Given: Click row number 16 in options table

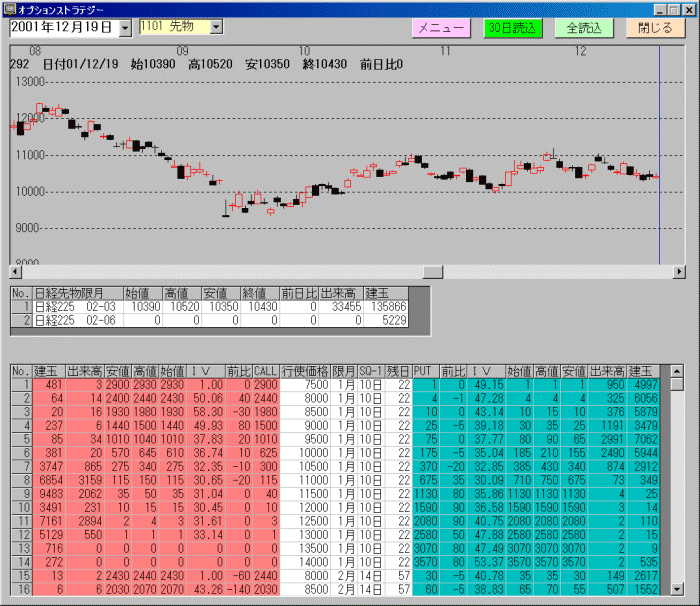Looking at the screenshot, I should 21,589.
